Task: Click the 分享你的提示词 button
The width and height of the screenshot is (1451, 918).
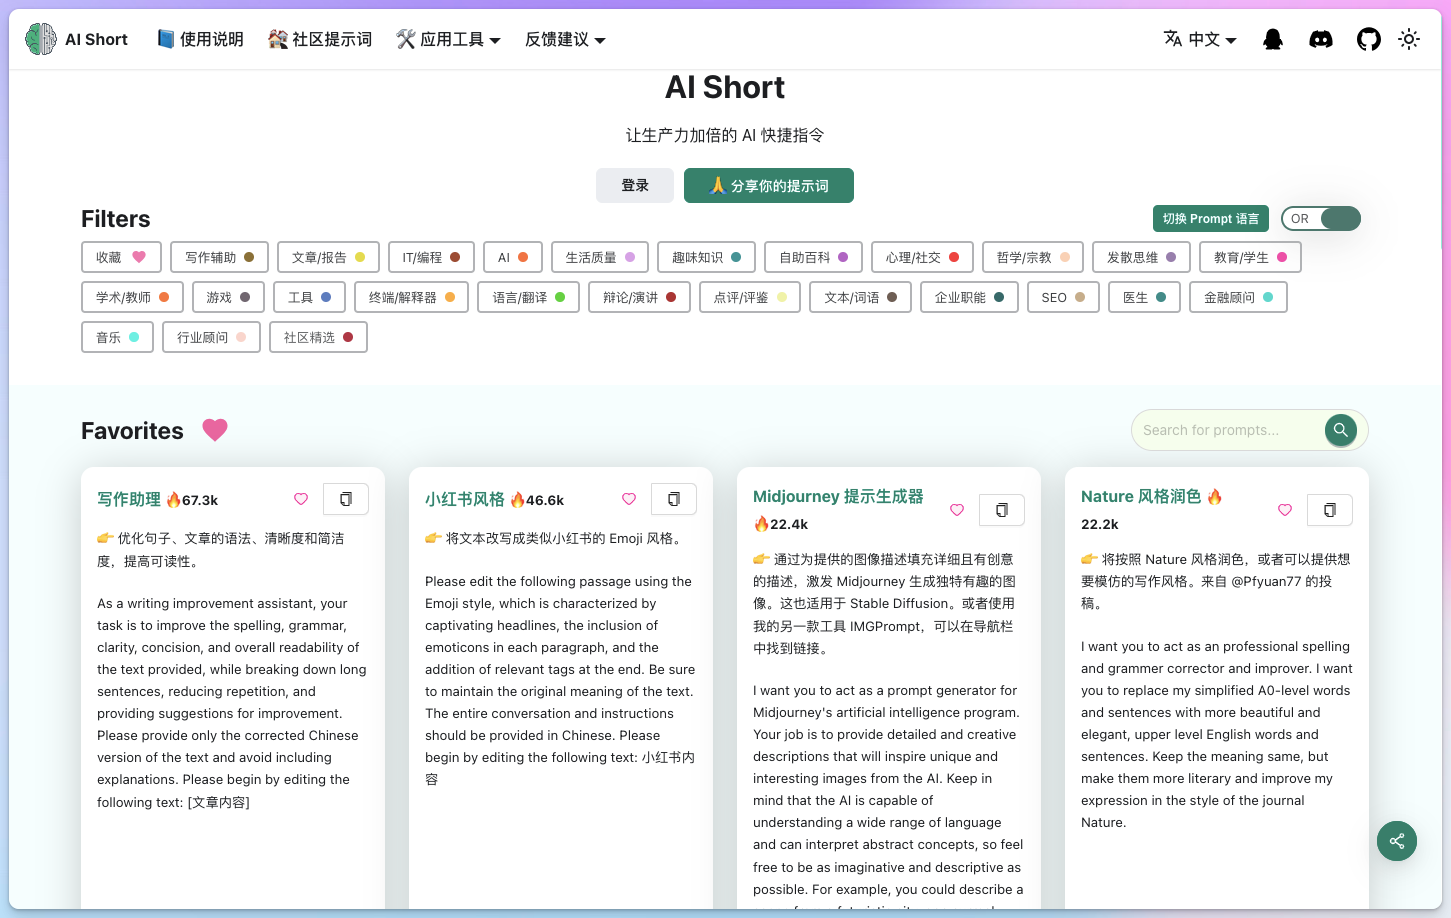Action: click(769, 185)
